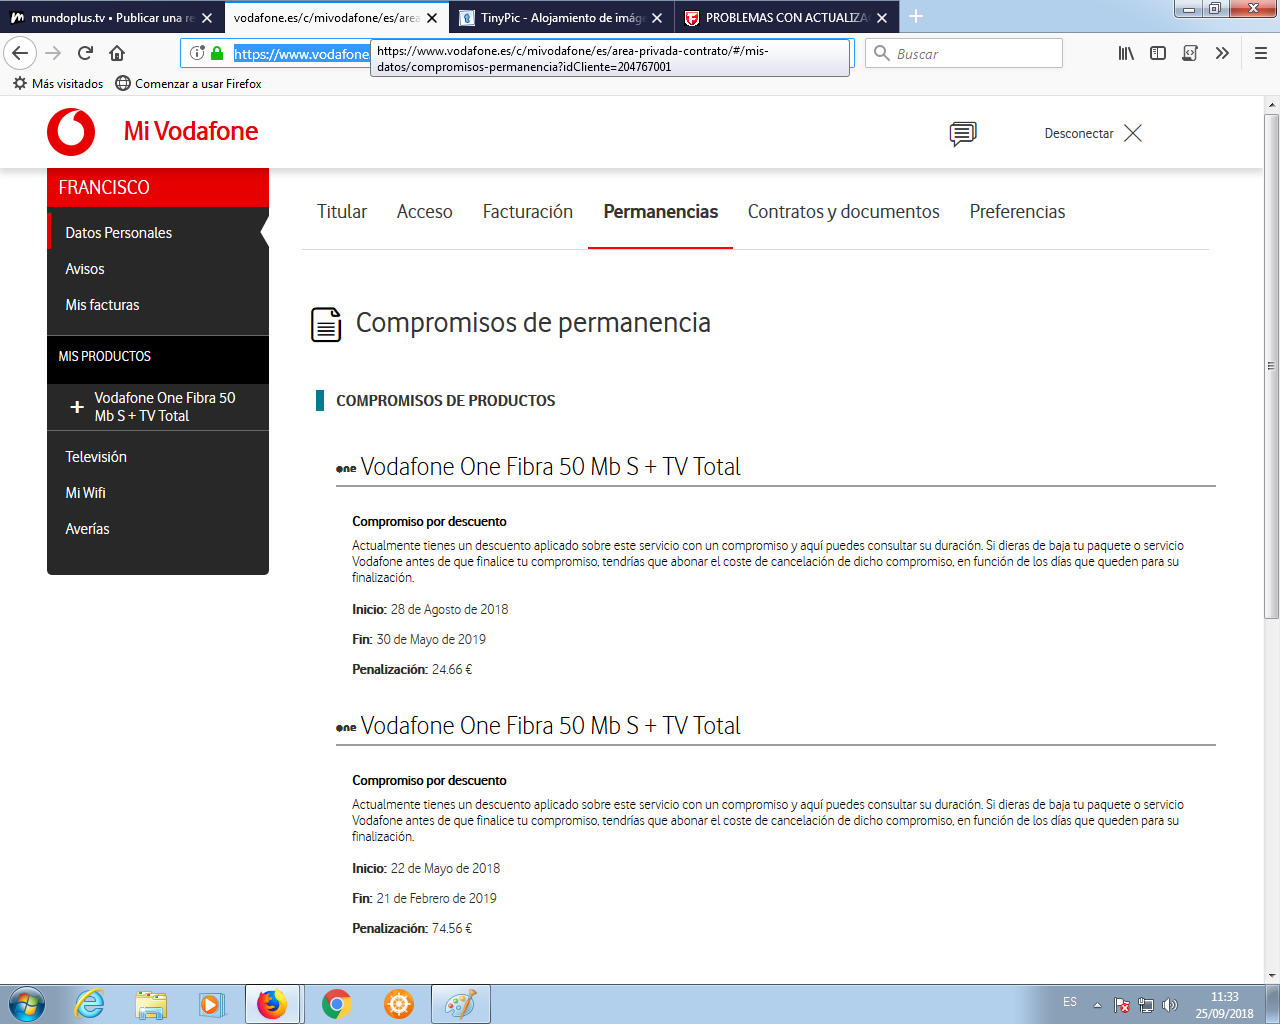Switch to PROBLEMAS CON ACTUALIZA tab
Image resolution: width=1280 pixels, height=1024 pixels.
click(x=786, y=17)
